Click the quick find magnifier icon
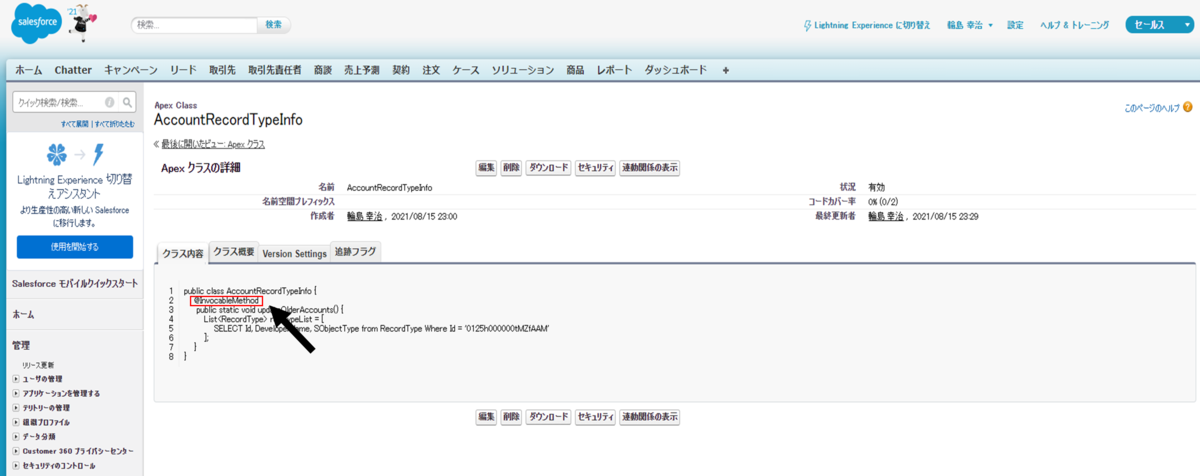 (x=127, y=102)
